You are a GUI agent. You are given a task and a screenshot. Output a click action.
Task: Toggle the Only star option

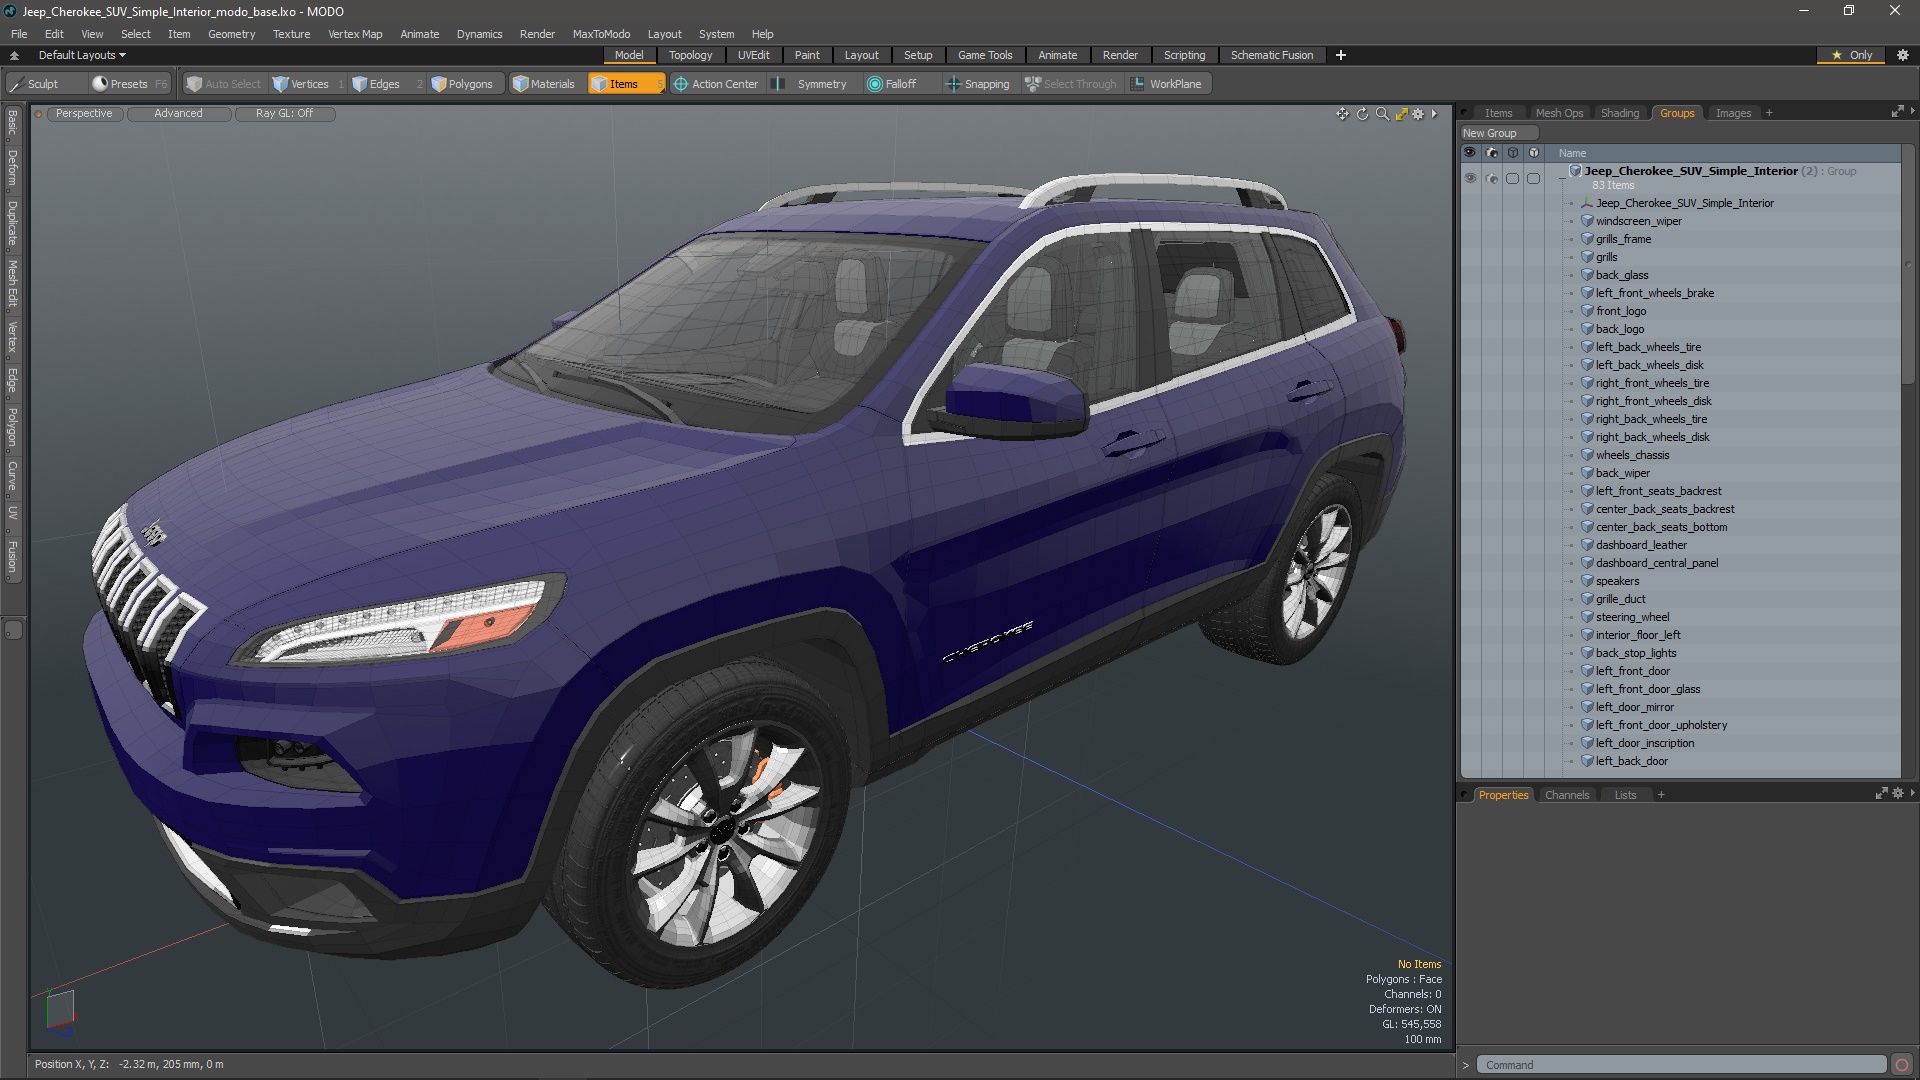[x=1852, y=55]
